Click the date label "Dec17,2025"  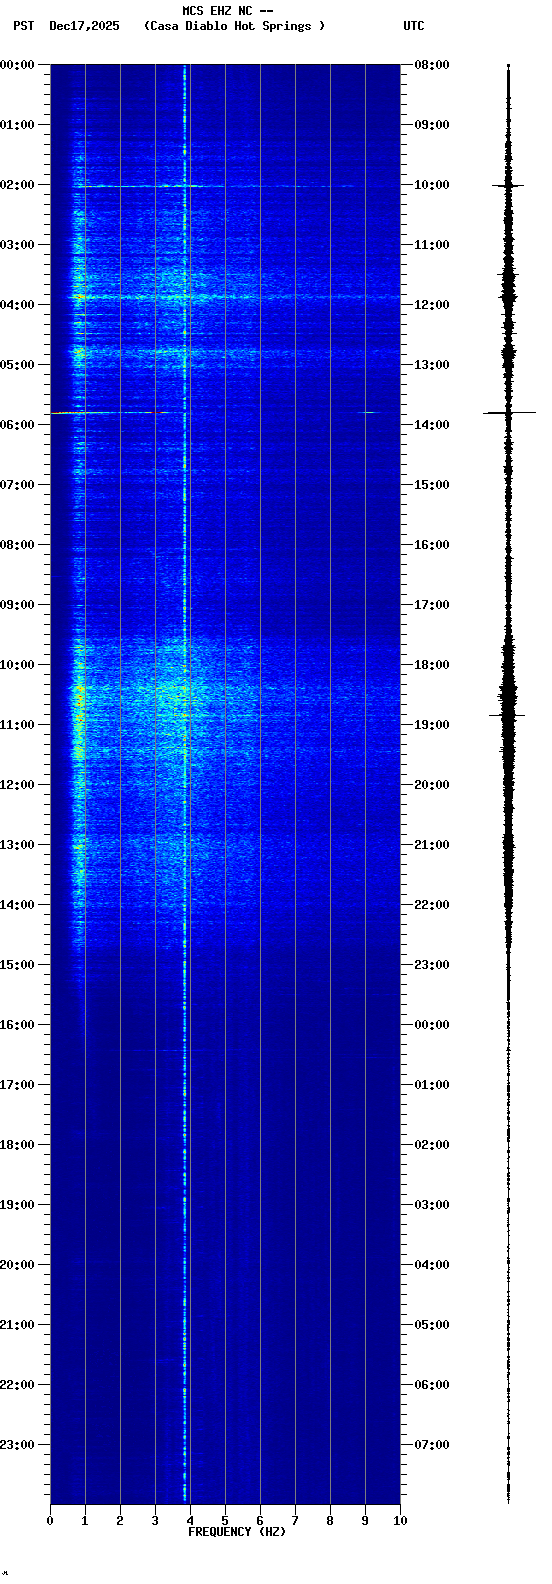coord(84,26)
